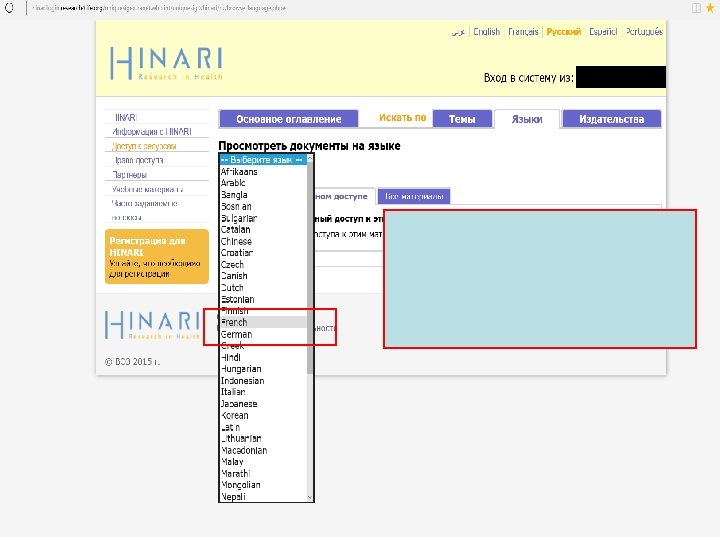Open the Языки tab
Screen dimensions: 720x540
coord(527,119)
